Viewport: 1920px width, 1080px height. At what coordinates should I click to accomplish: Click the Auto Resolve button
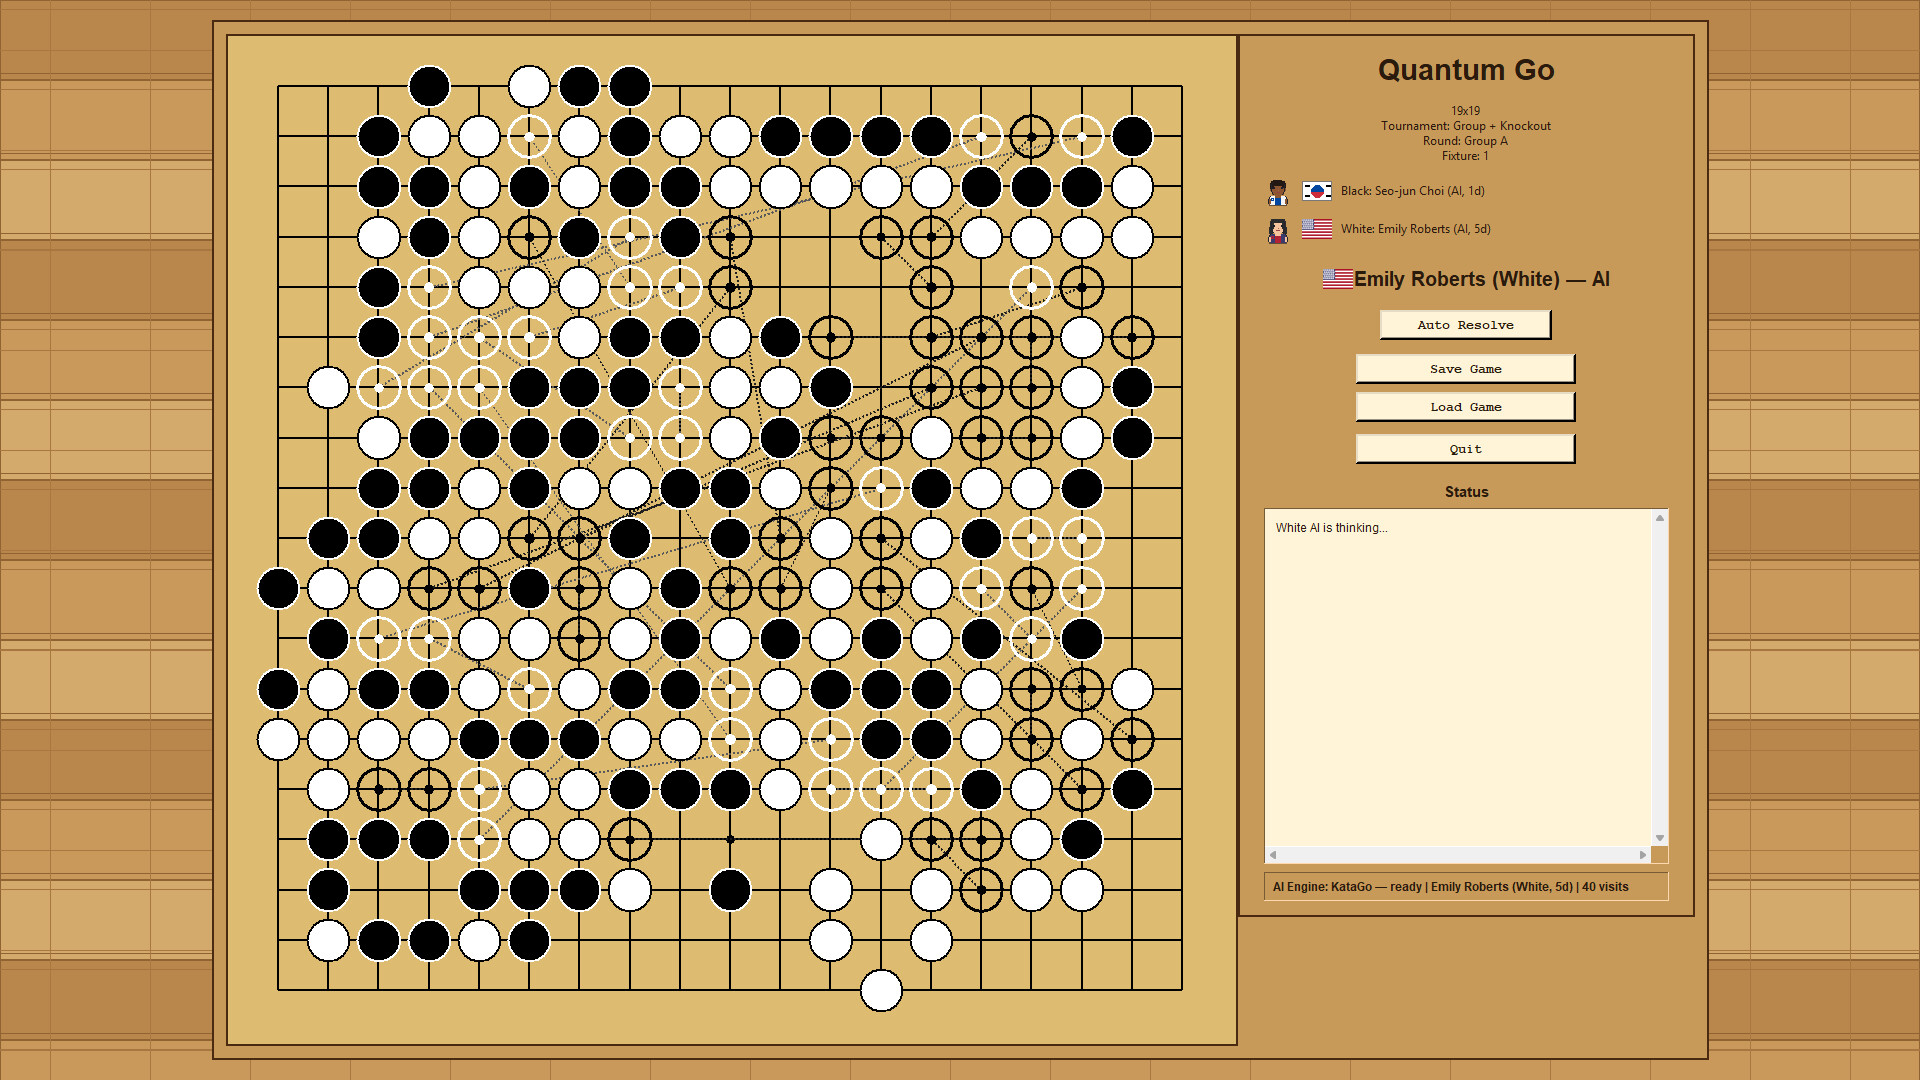click(1465, 325)
